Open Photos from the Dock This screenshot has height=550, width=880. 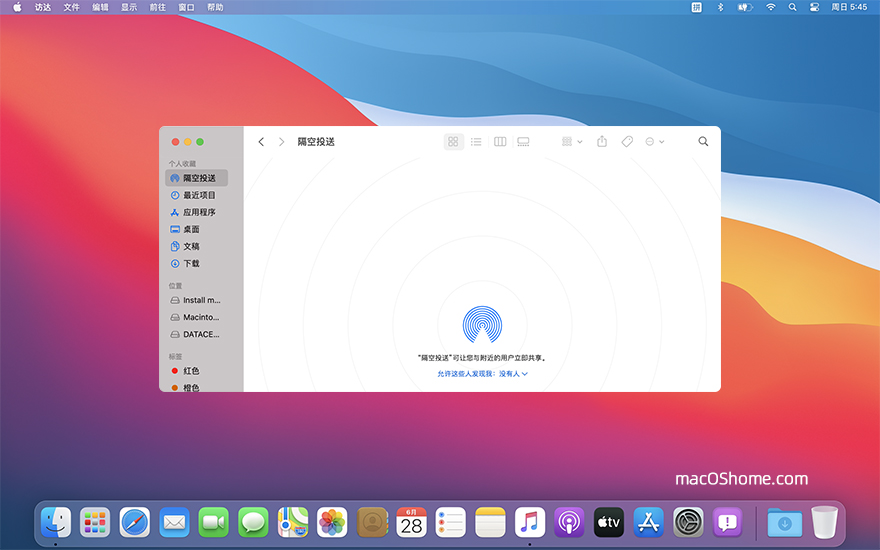coord(332,522)
